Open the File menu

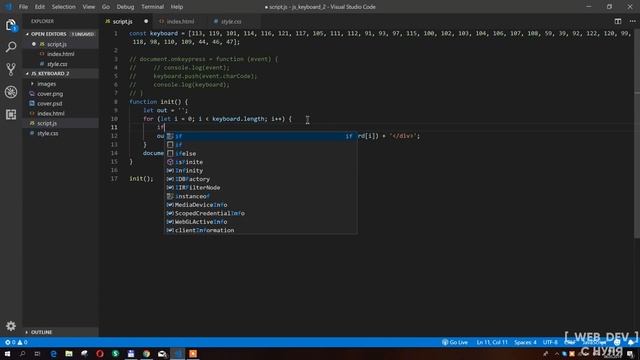click(23, 7)
